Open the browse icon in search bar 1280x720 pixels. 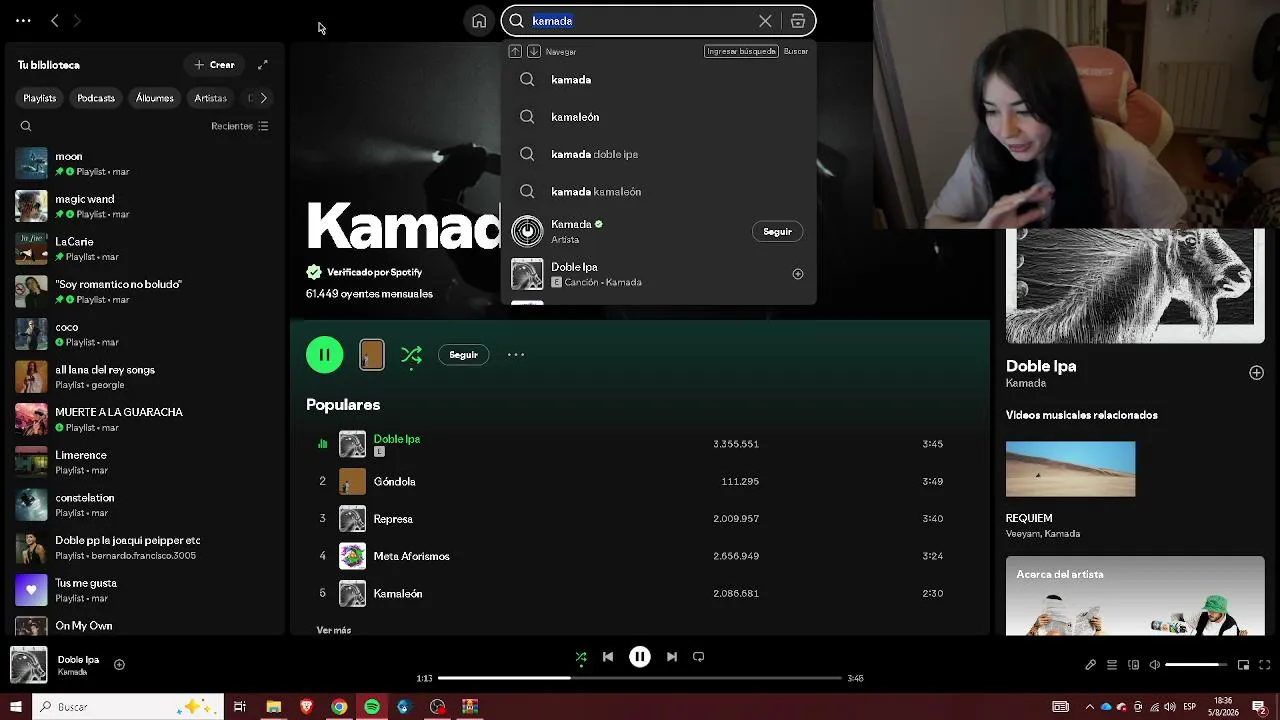[798, 21]
